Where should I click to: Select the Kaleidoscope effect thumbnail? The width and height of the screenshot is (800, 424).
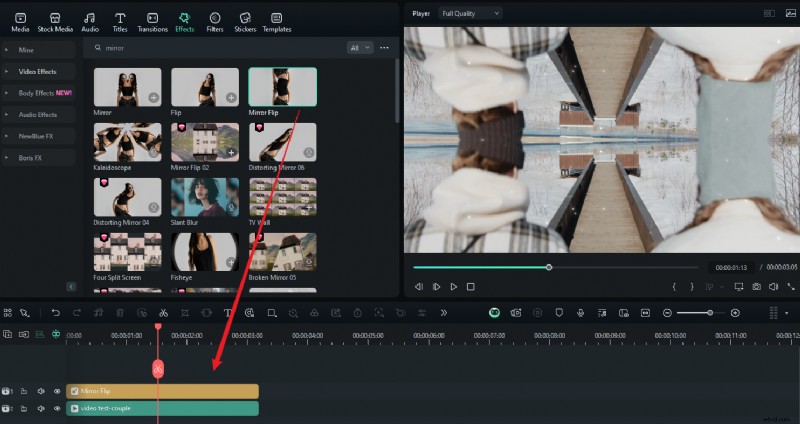pos(128,142)
